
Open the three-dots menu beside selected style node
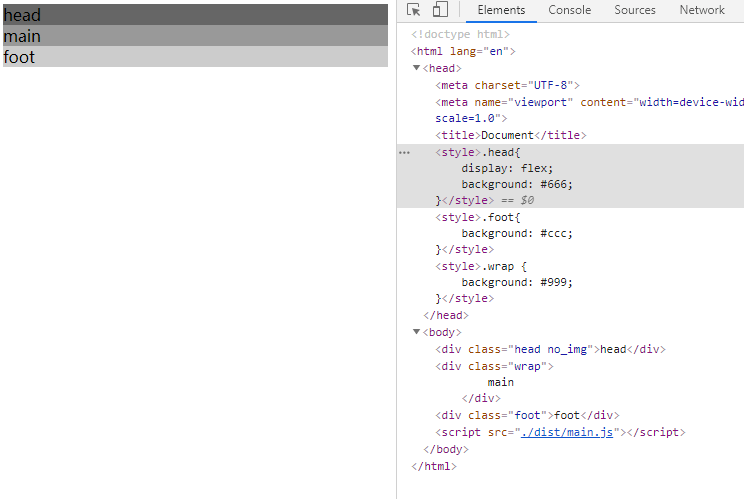point(404,153)
